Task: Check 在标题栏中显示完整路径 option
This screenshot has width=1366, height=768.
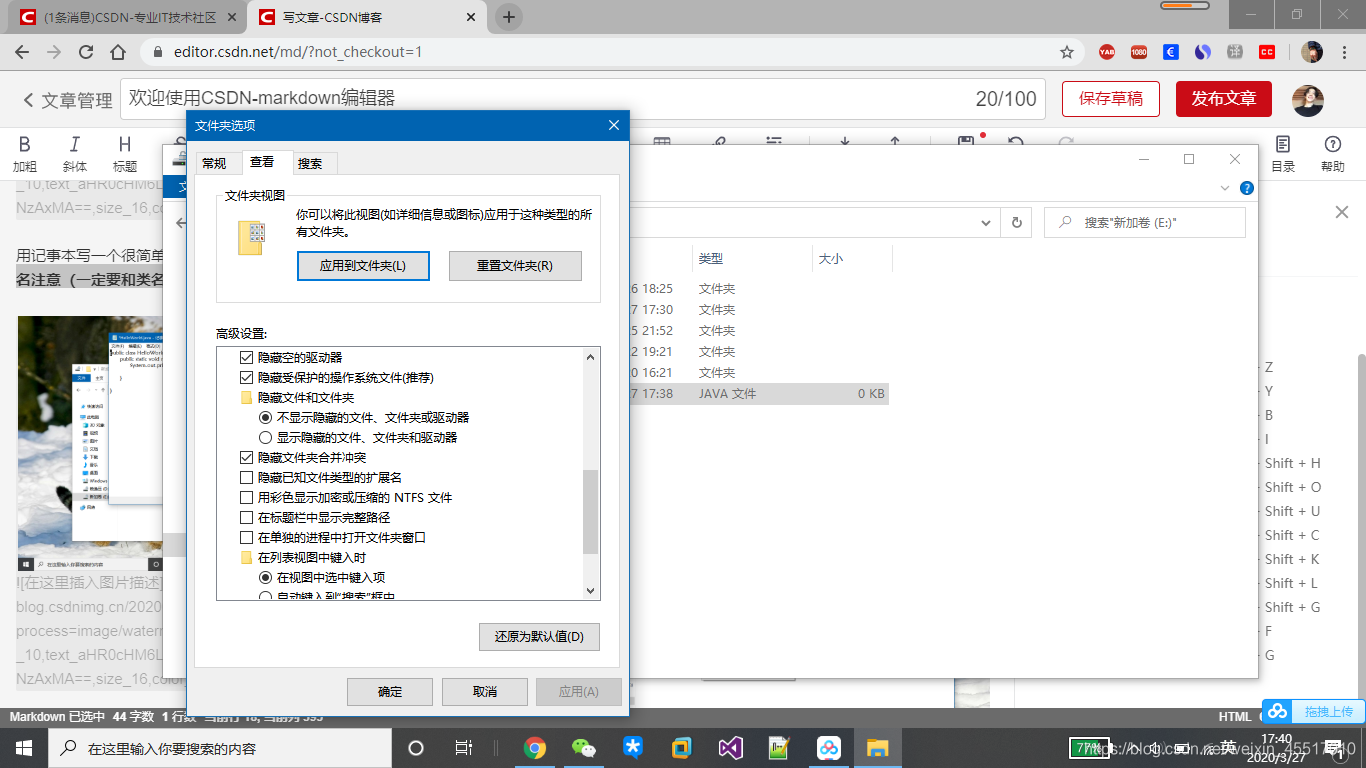Action: (247, 517)
